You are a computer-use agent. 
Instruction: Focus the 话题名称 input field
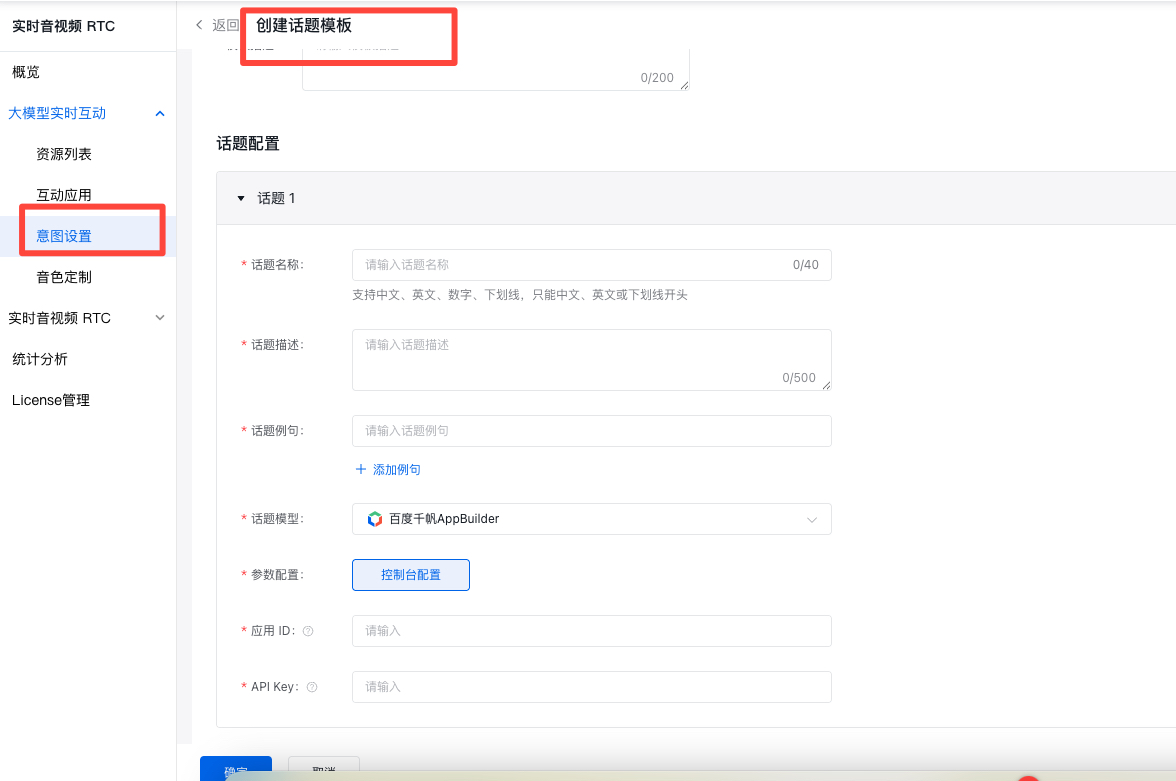click(x=570, y=265)
